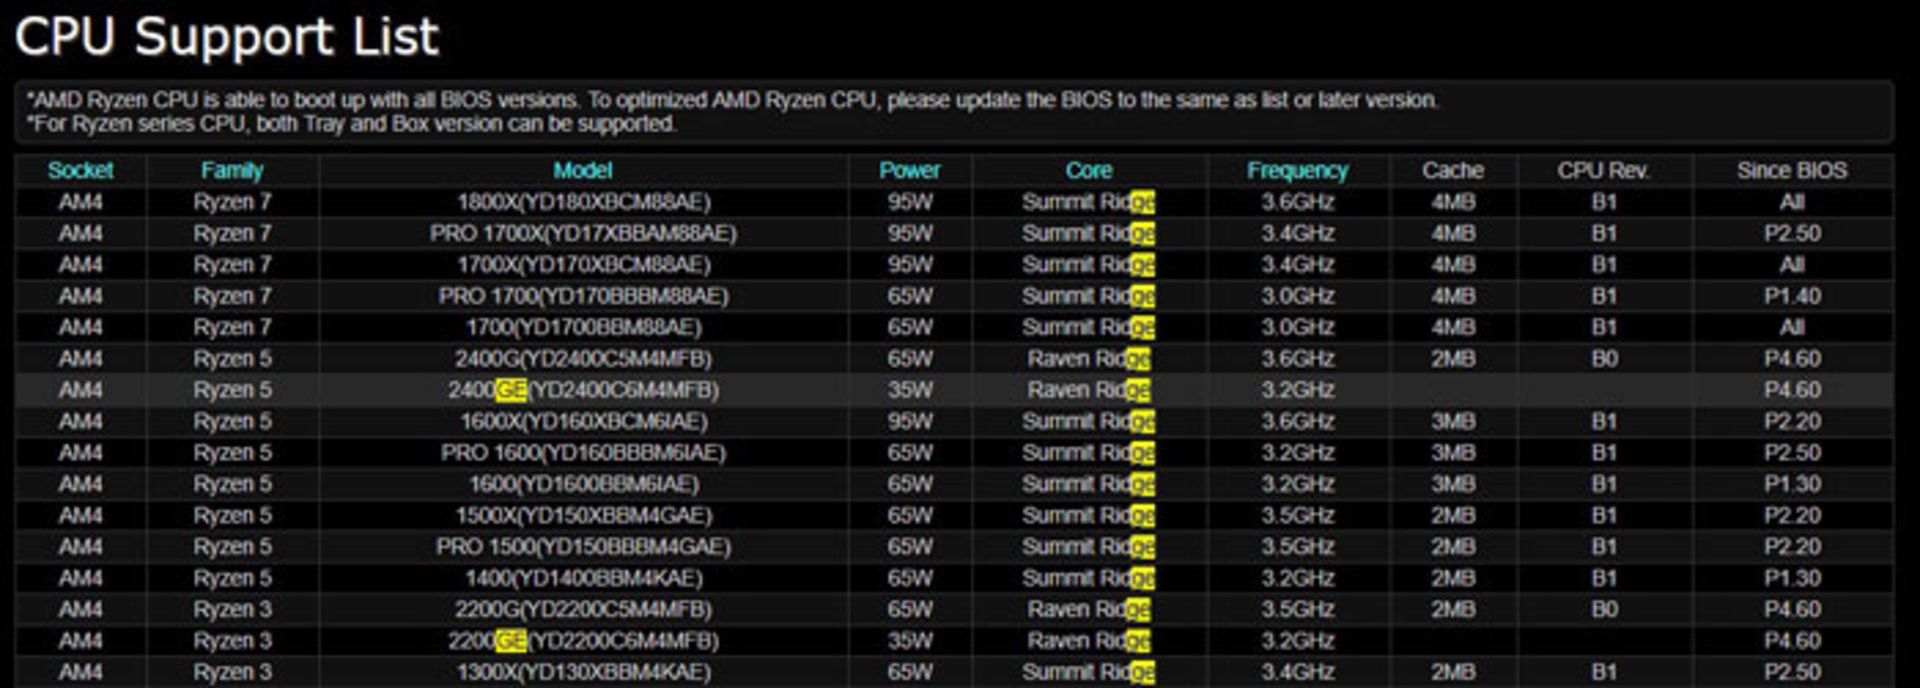Click the highlighted GE in model 2200GE

coord(511,641)
